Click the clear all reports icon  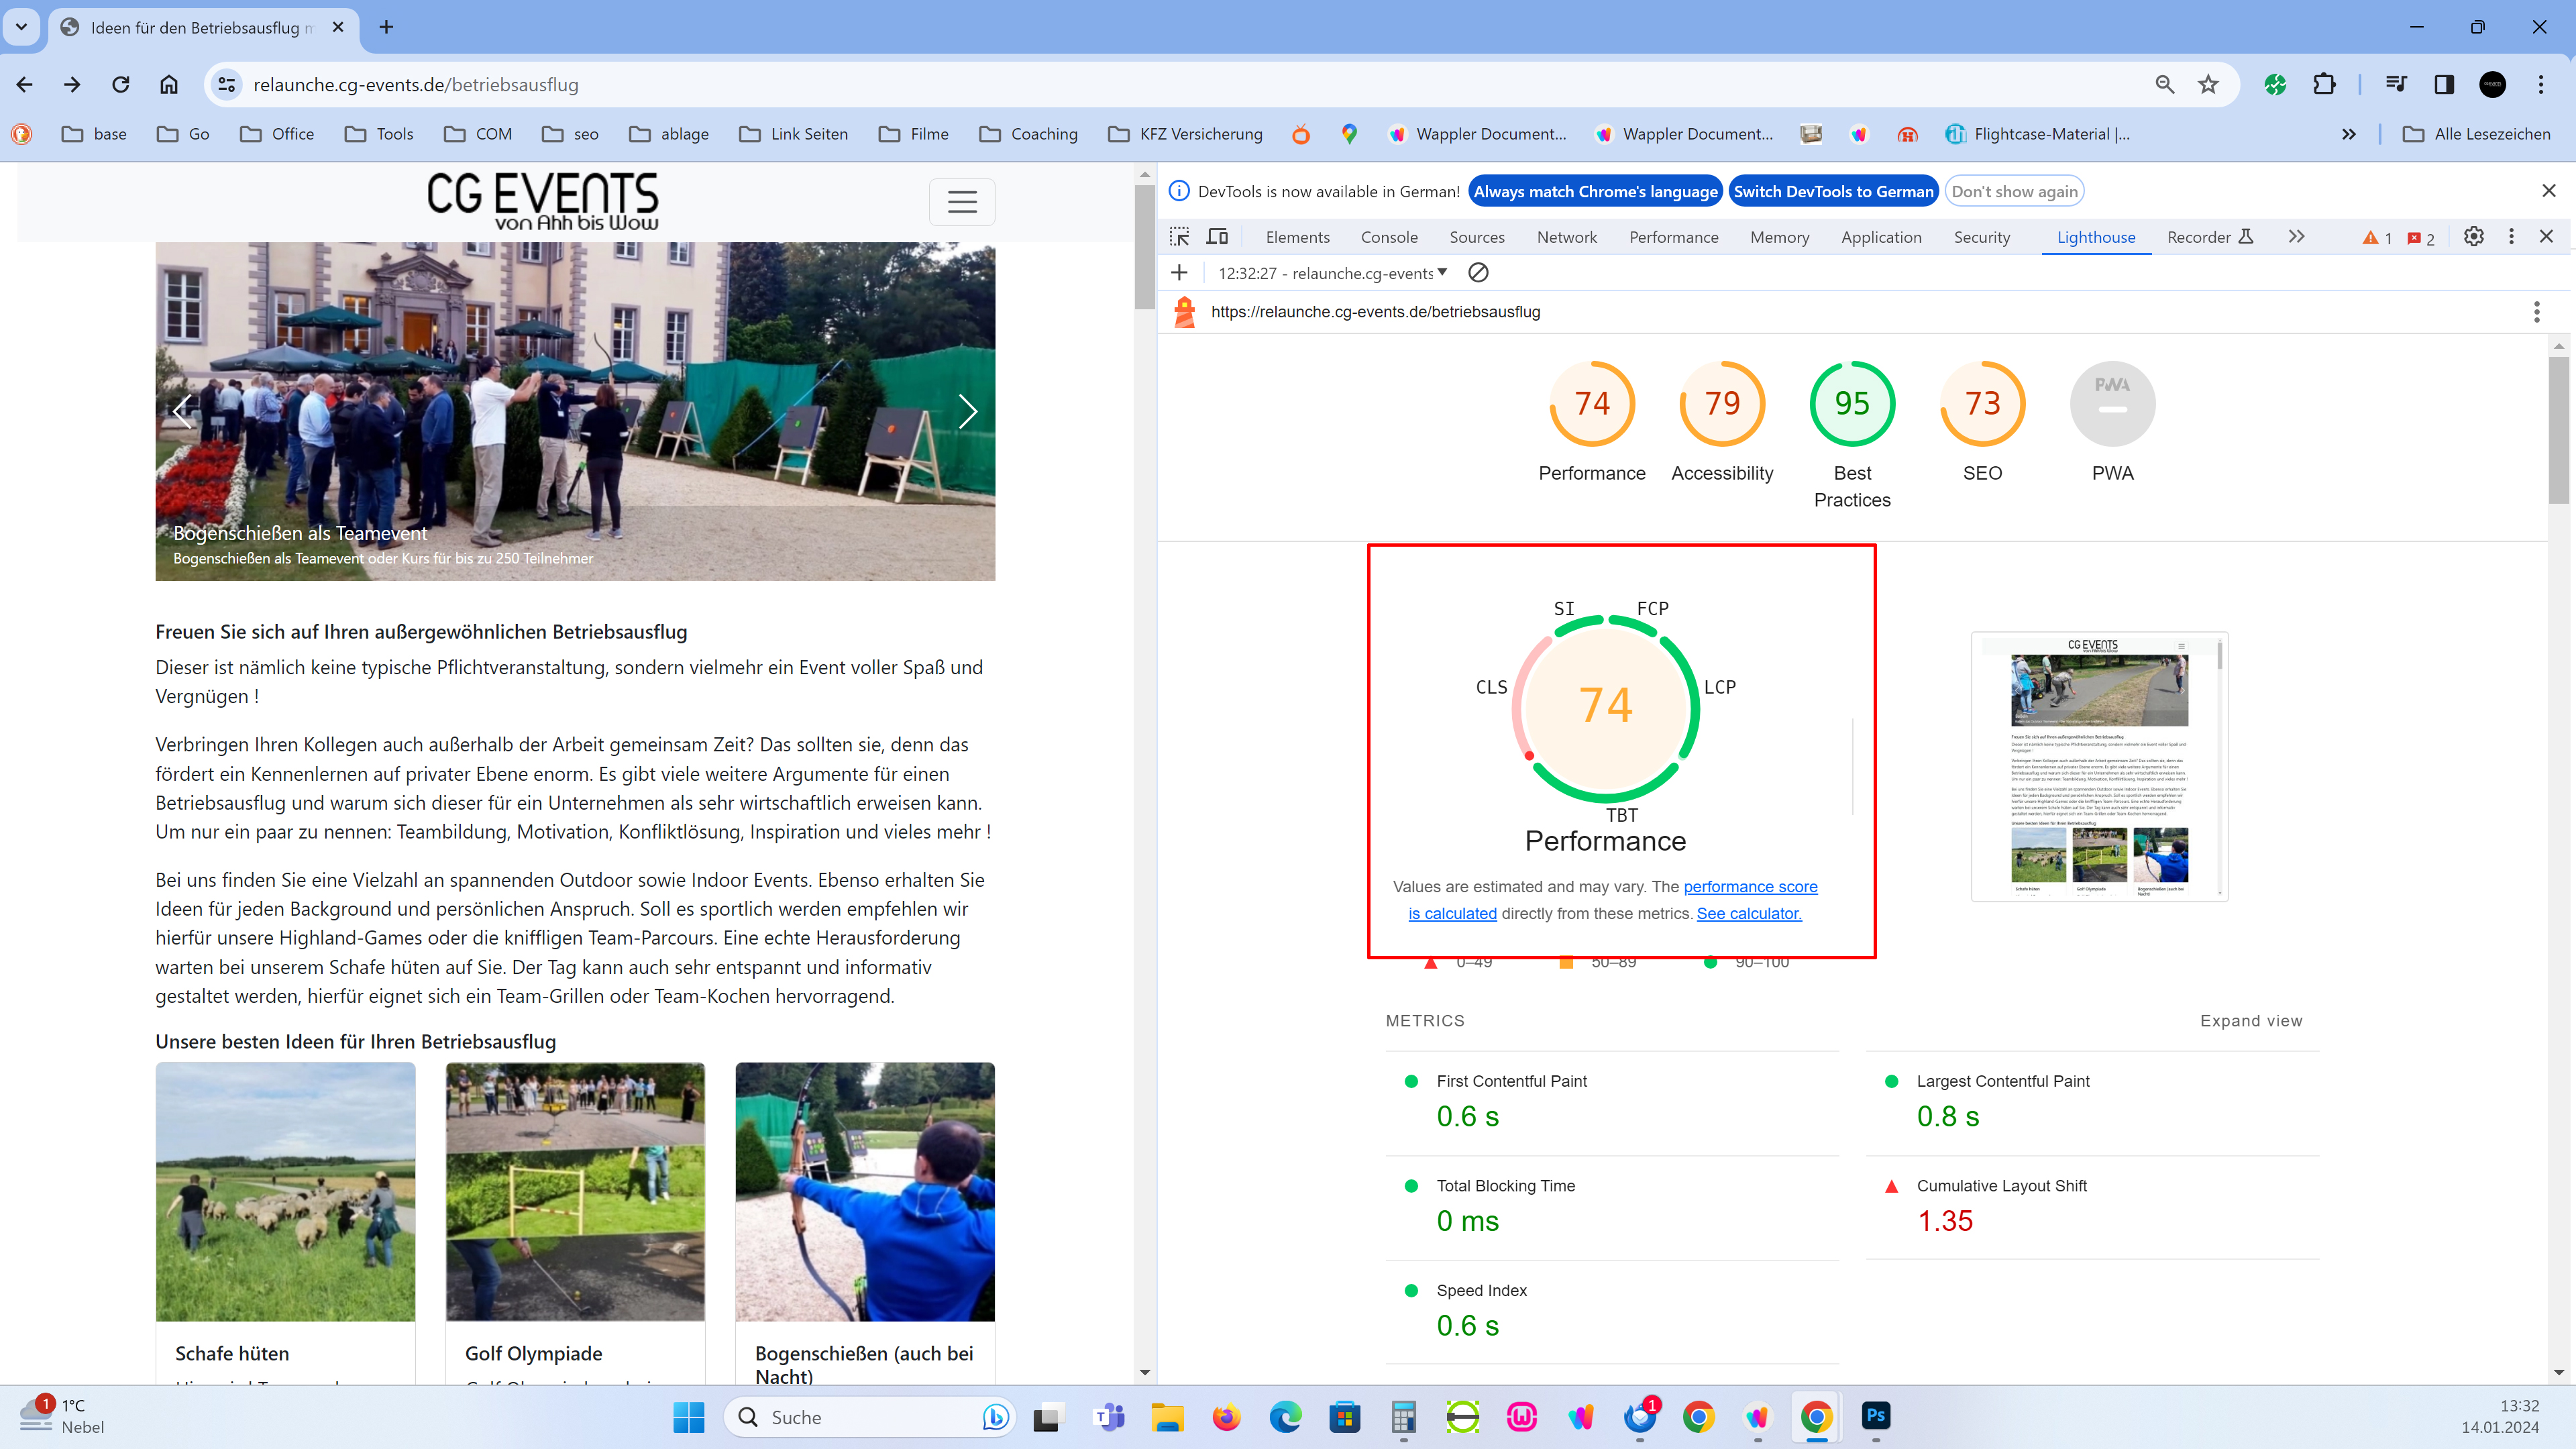click(1478, 273)
